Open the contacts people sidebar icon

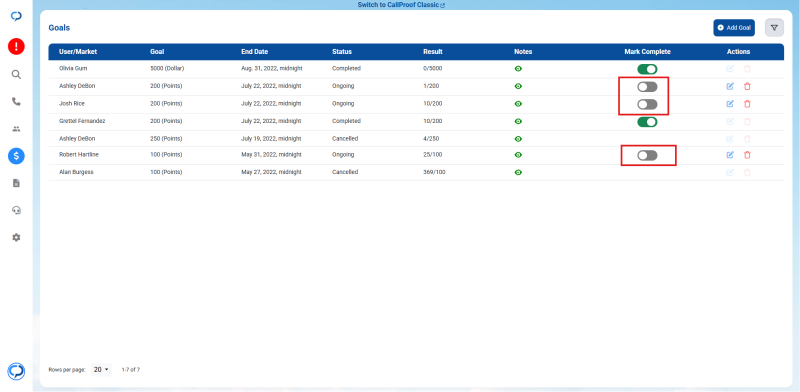click(16, 129)
